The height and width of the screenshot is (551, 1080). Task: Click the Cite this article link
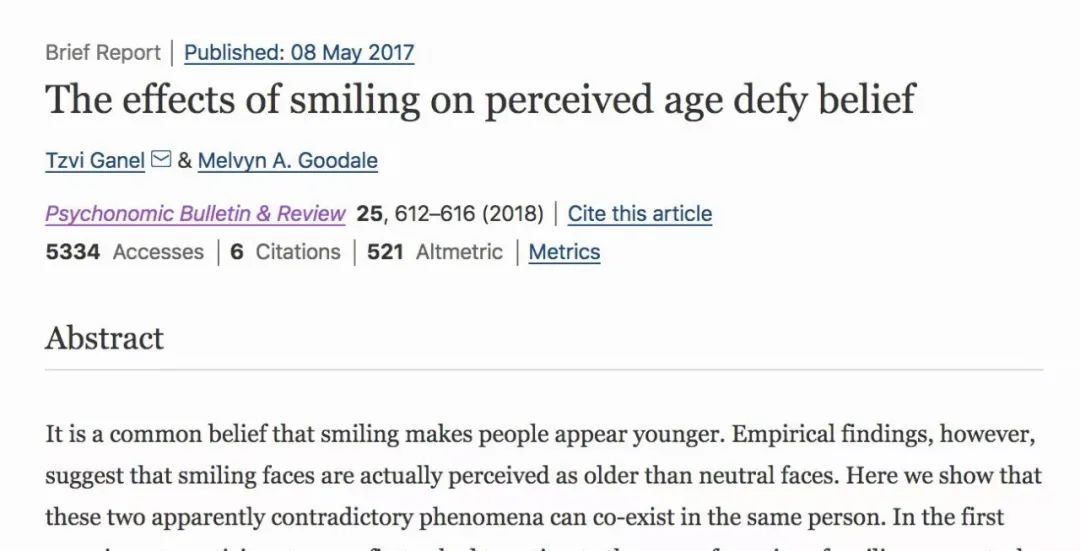tap(640, 214)
